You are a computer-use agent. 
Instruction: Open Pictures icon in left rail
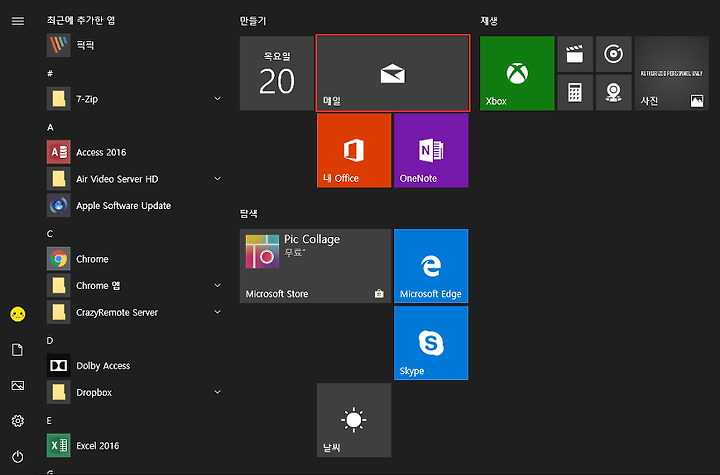pyautogui.click(x=17, y=385)
